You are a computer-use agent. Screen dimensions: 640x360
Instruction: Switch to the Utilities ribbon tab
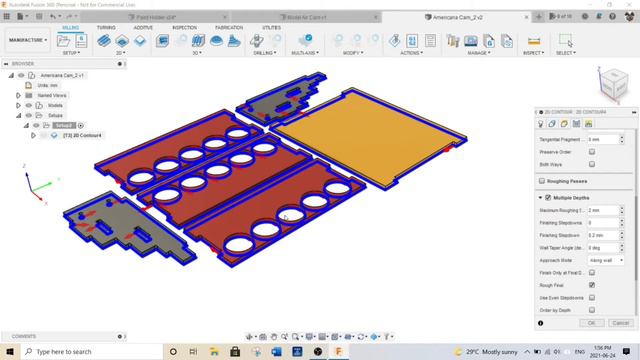271,27
